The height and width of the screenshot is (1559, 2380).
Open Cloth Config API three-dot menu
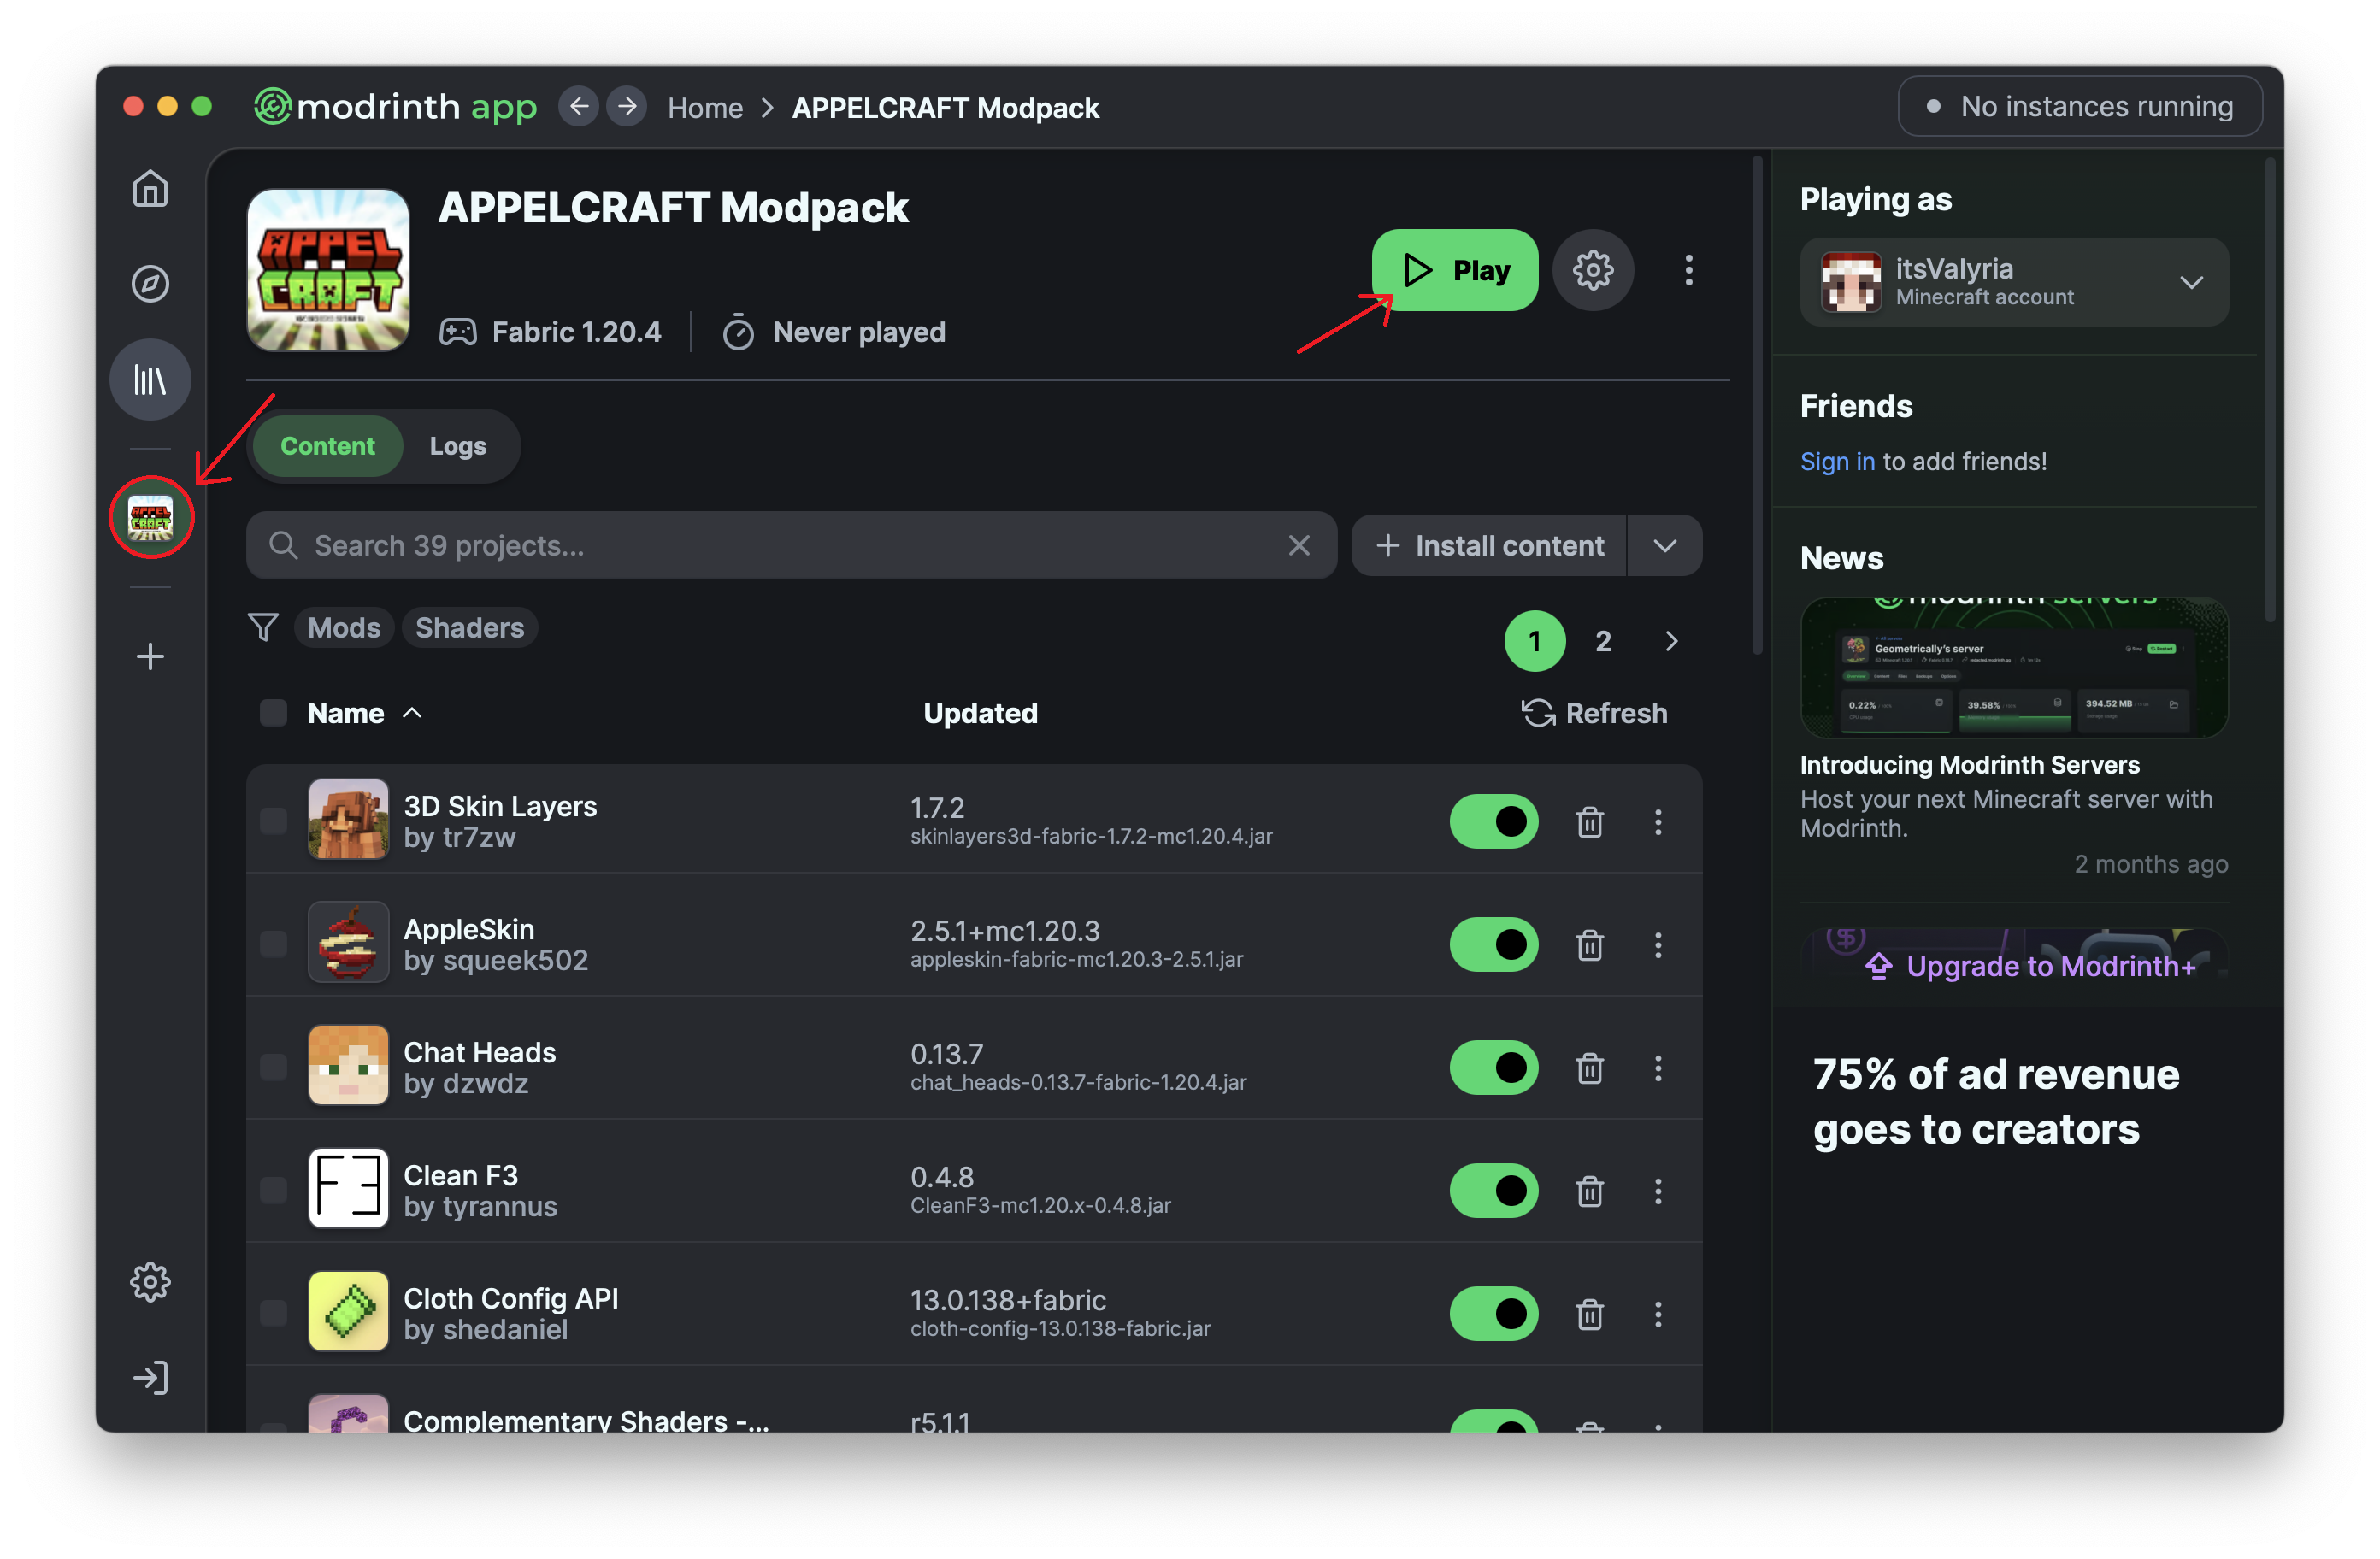click(1657, 1314)
